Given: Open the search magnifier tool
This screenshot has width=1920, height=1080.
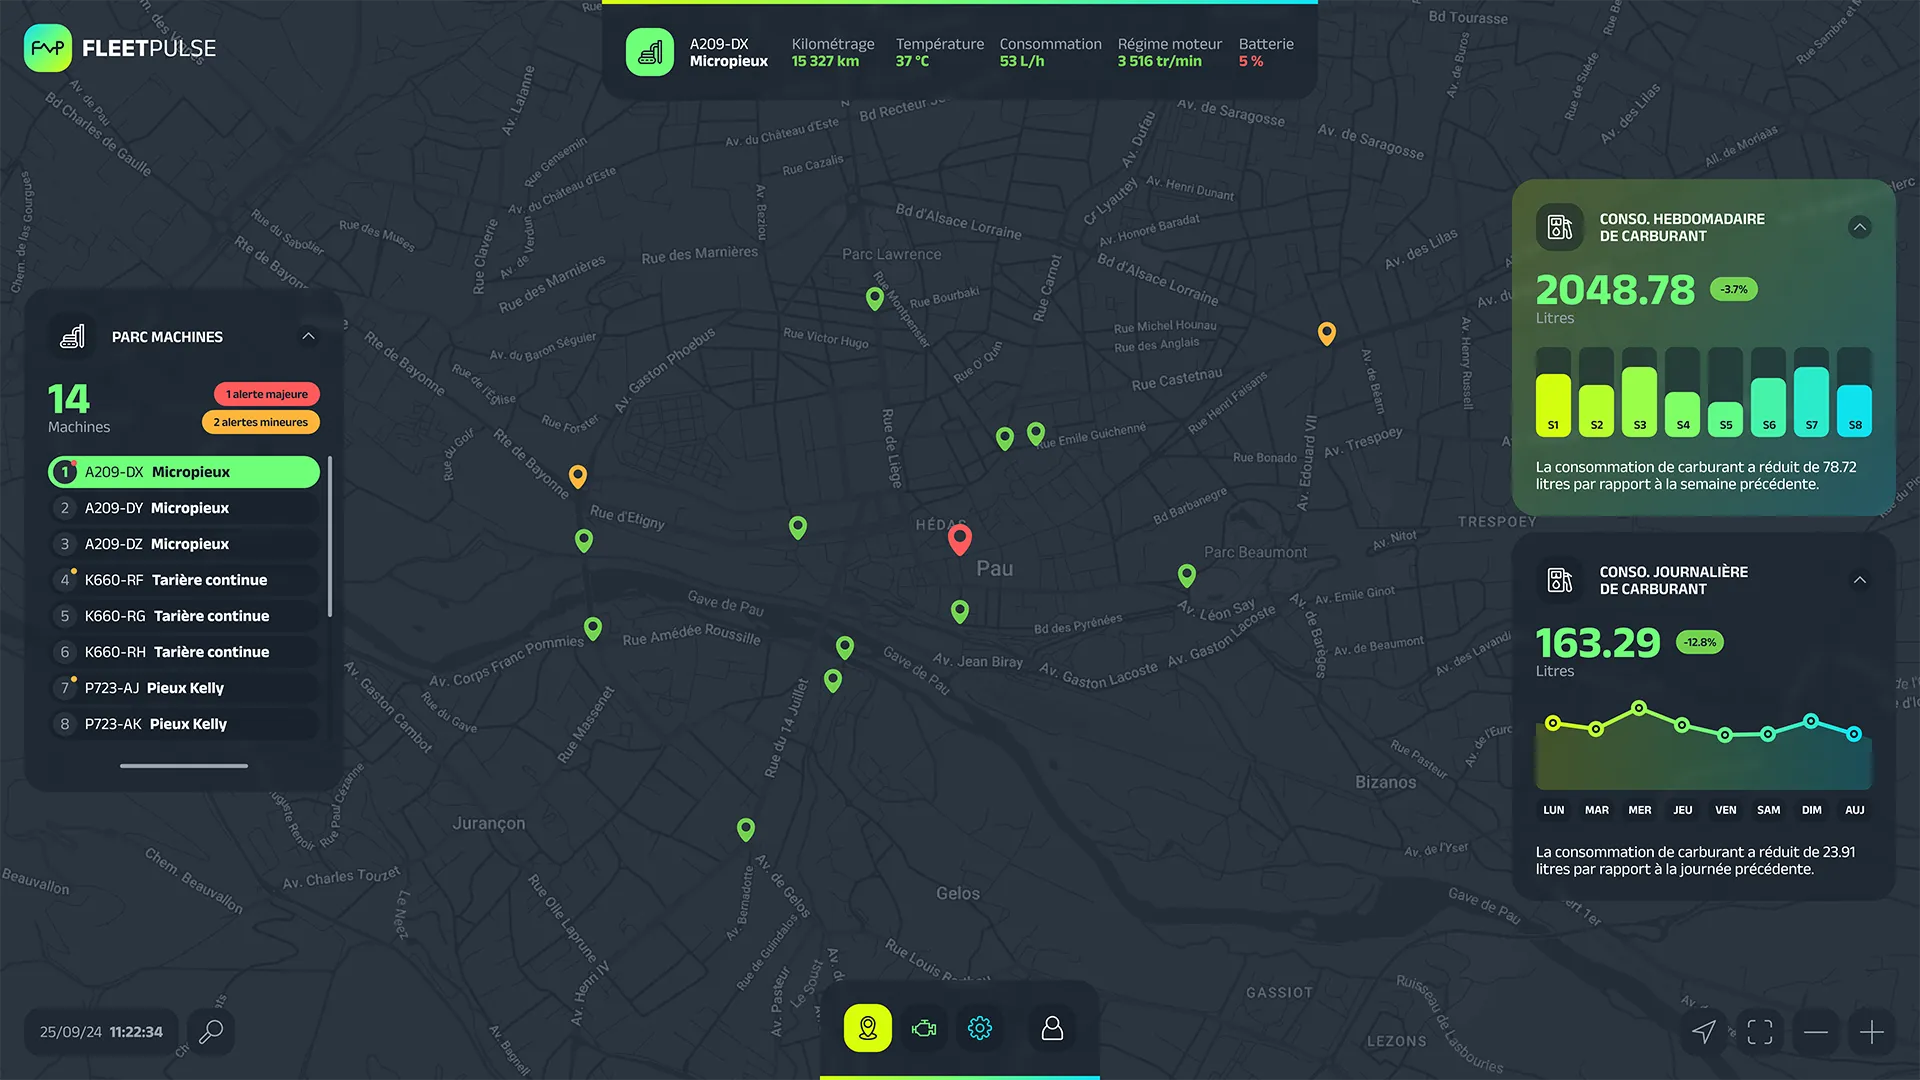Looking at the screenshot, I should coord(211,1031).
